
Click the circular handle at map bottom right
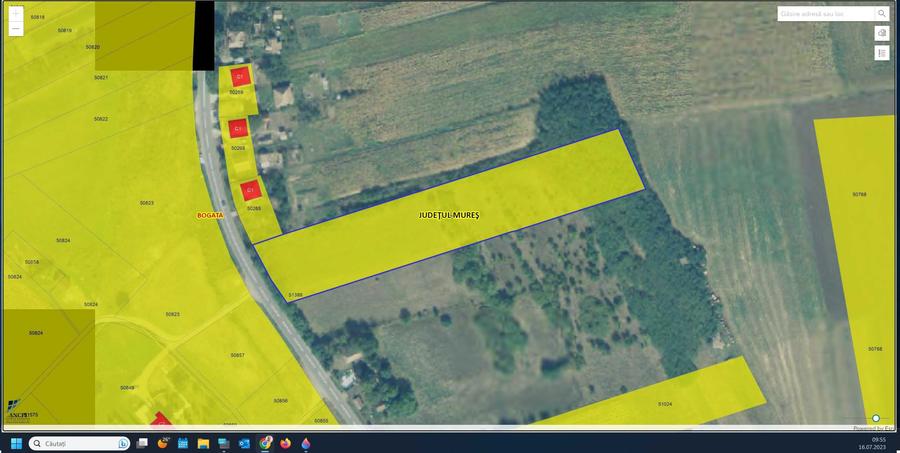point(876,418)
